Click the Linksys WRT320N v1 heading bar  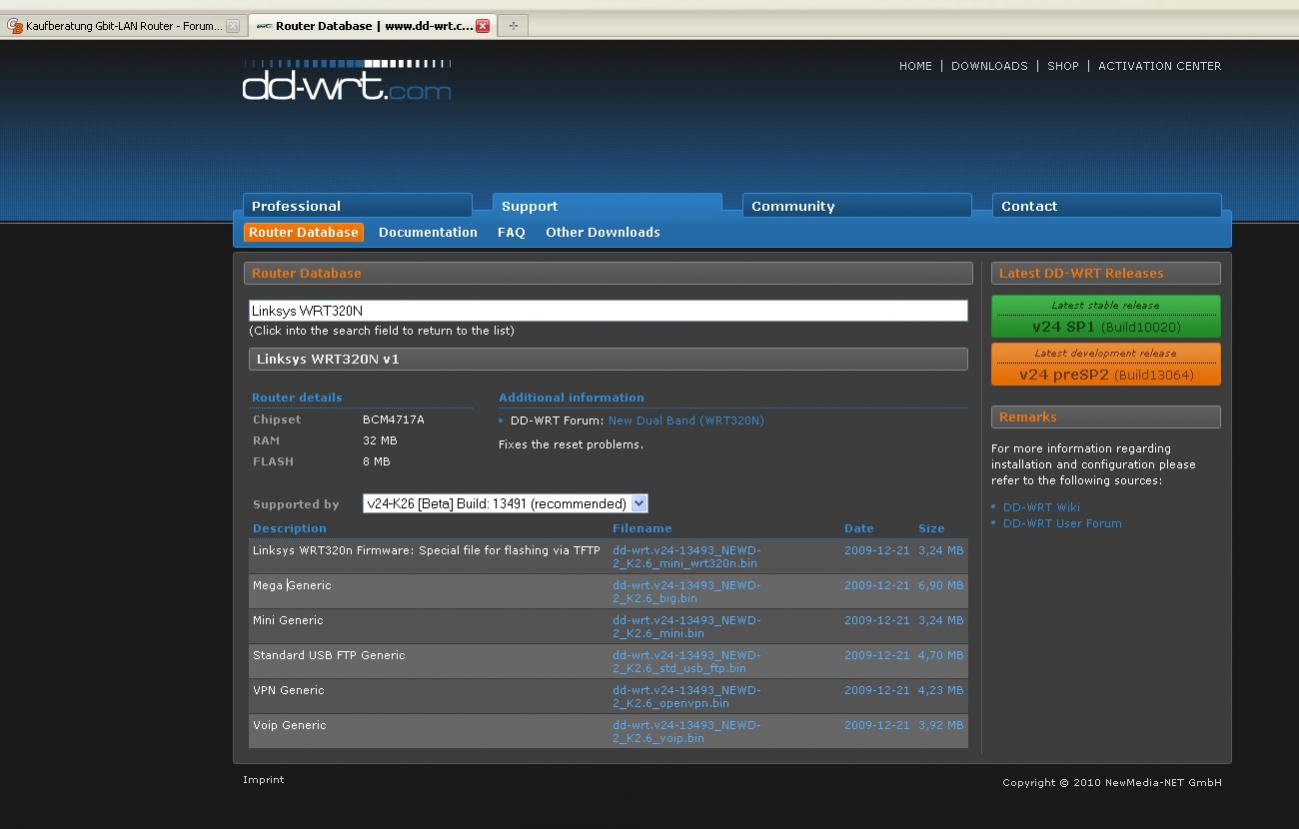tap(608, 359)
